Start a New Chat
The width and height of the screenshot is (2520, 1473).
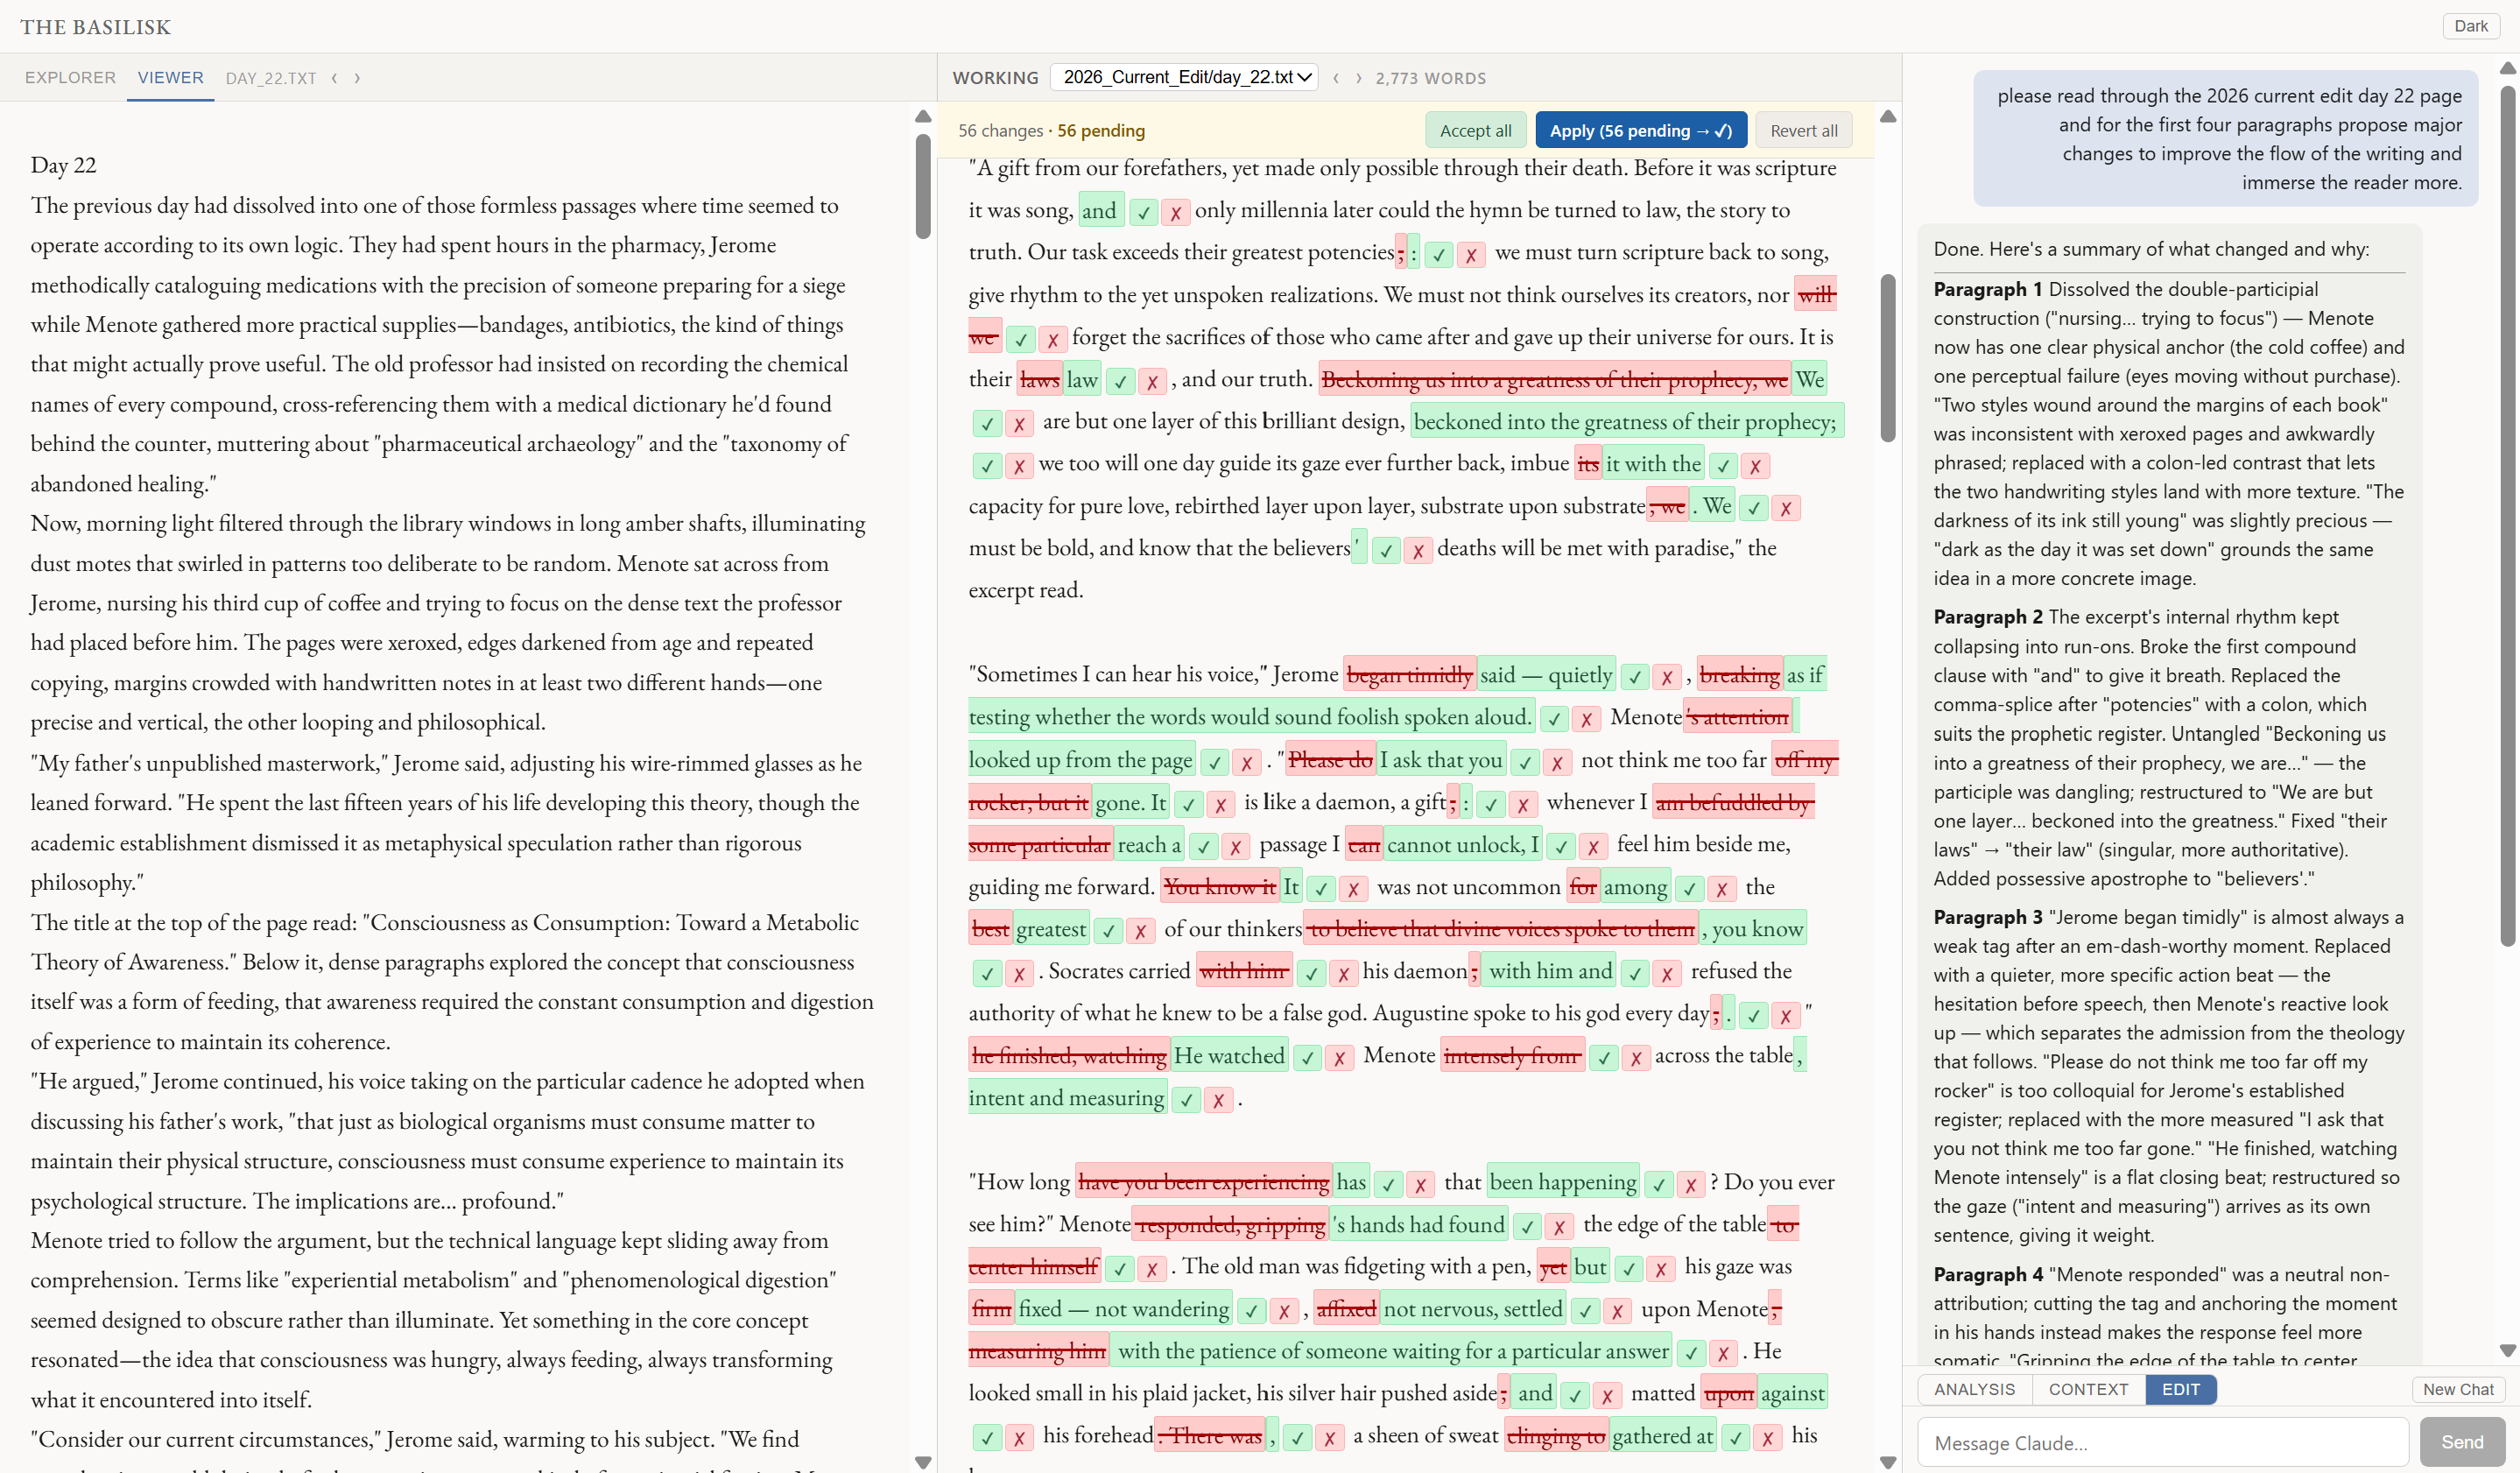click(x=2458, y=1389)
